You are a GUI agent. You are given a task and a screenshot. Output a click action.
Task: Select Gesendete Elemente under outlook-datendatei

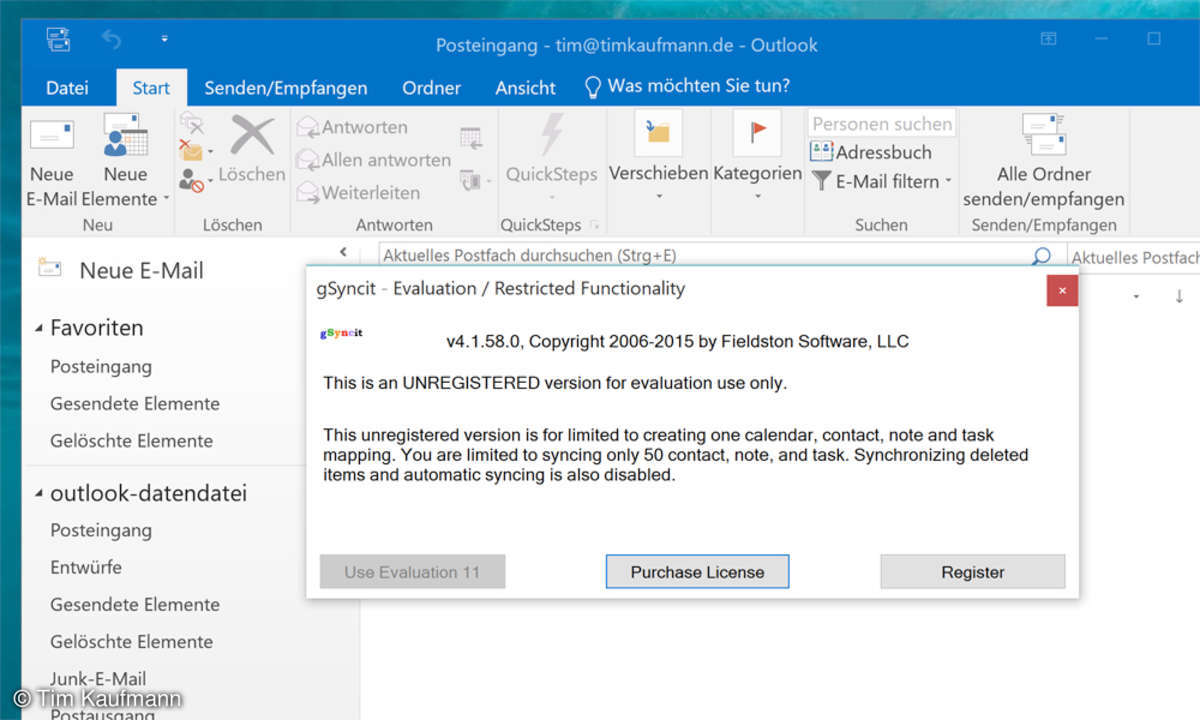(x=135, y=604)
